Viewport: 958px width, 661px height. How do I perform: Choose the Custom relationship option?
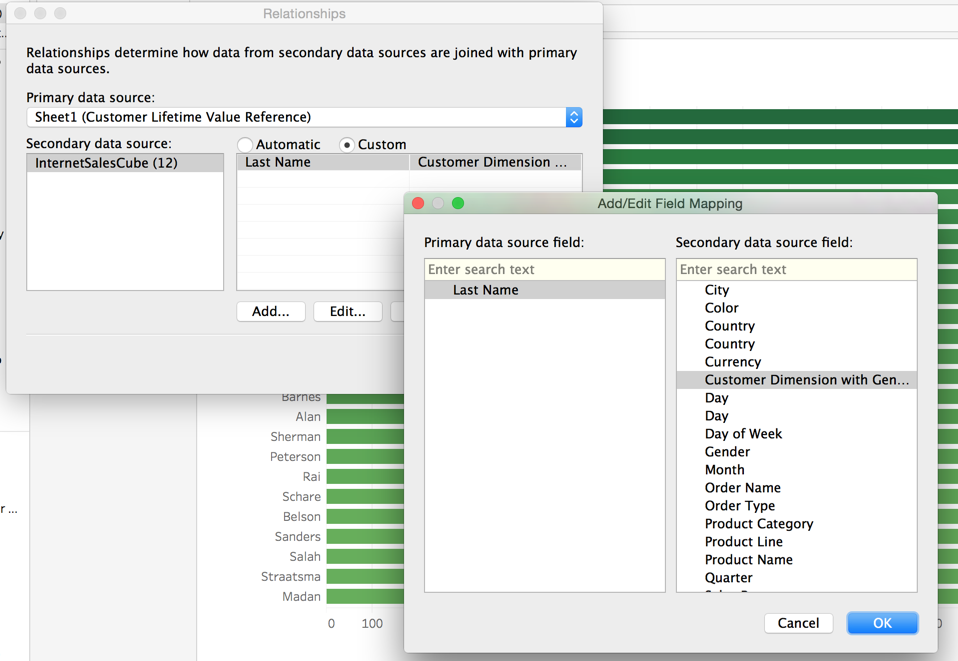coord(373,145)
